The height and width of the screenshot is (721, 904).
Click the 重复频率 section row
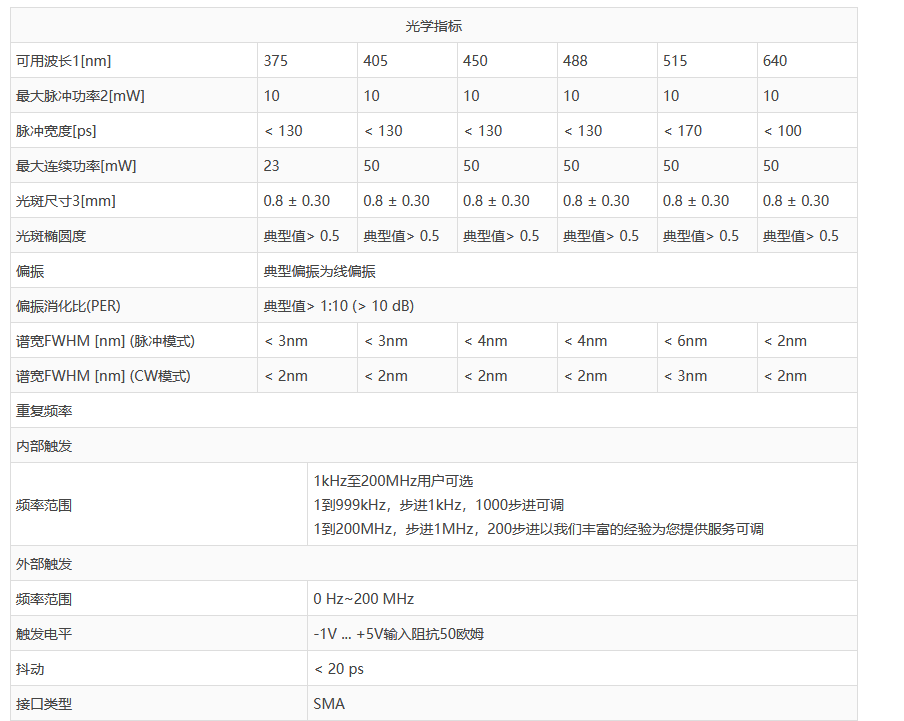click(44, 411)
